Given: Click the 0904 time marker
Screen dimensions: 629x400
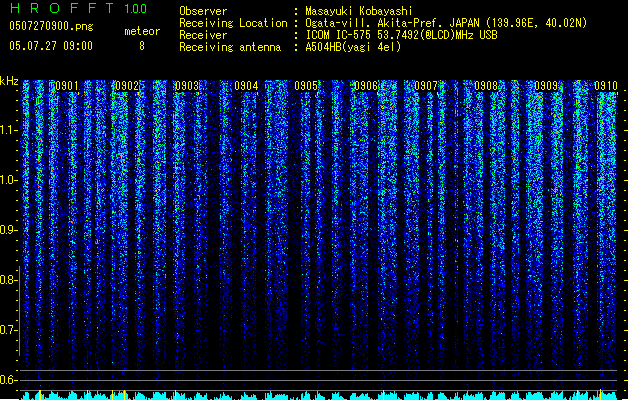Looking at the screenshot, I should (x=246, y=86).
